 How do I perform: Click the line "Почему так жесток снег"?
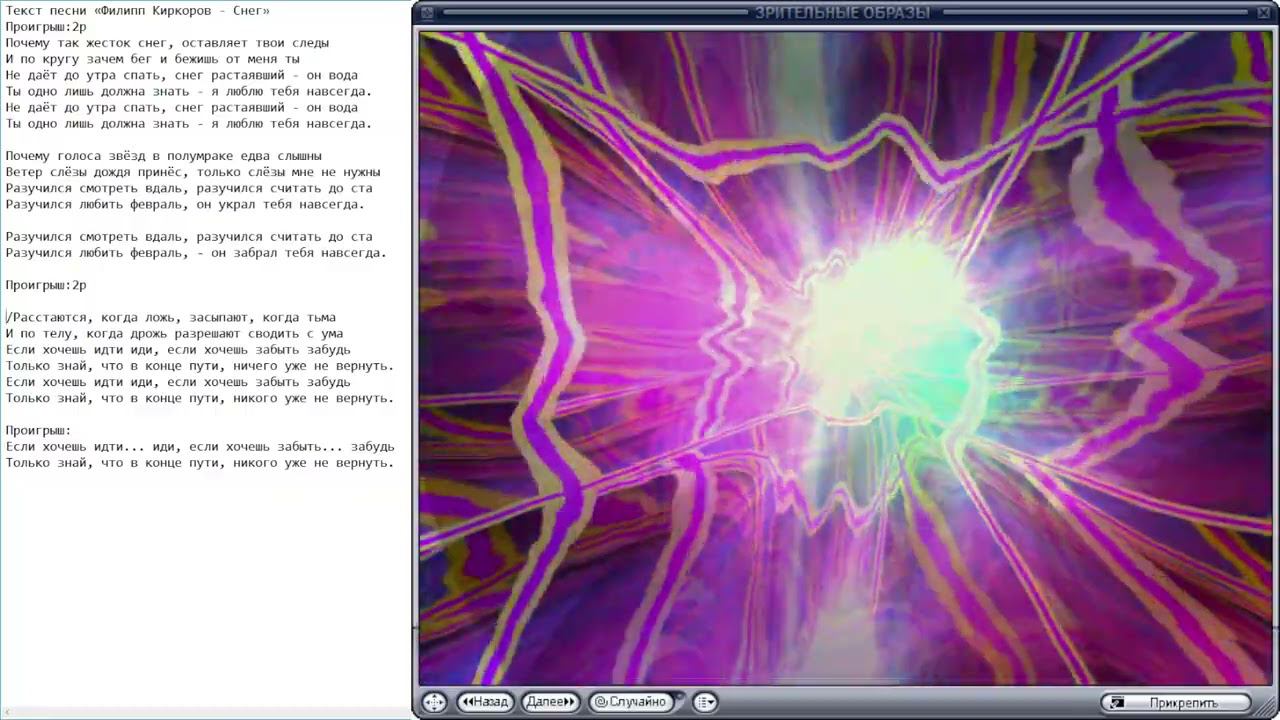[x=167, y=43]
